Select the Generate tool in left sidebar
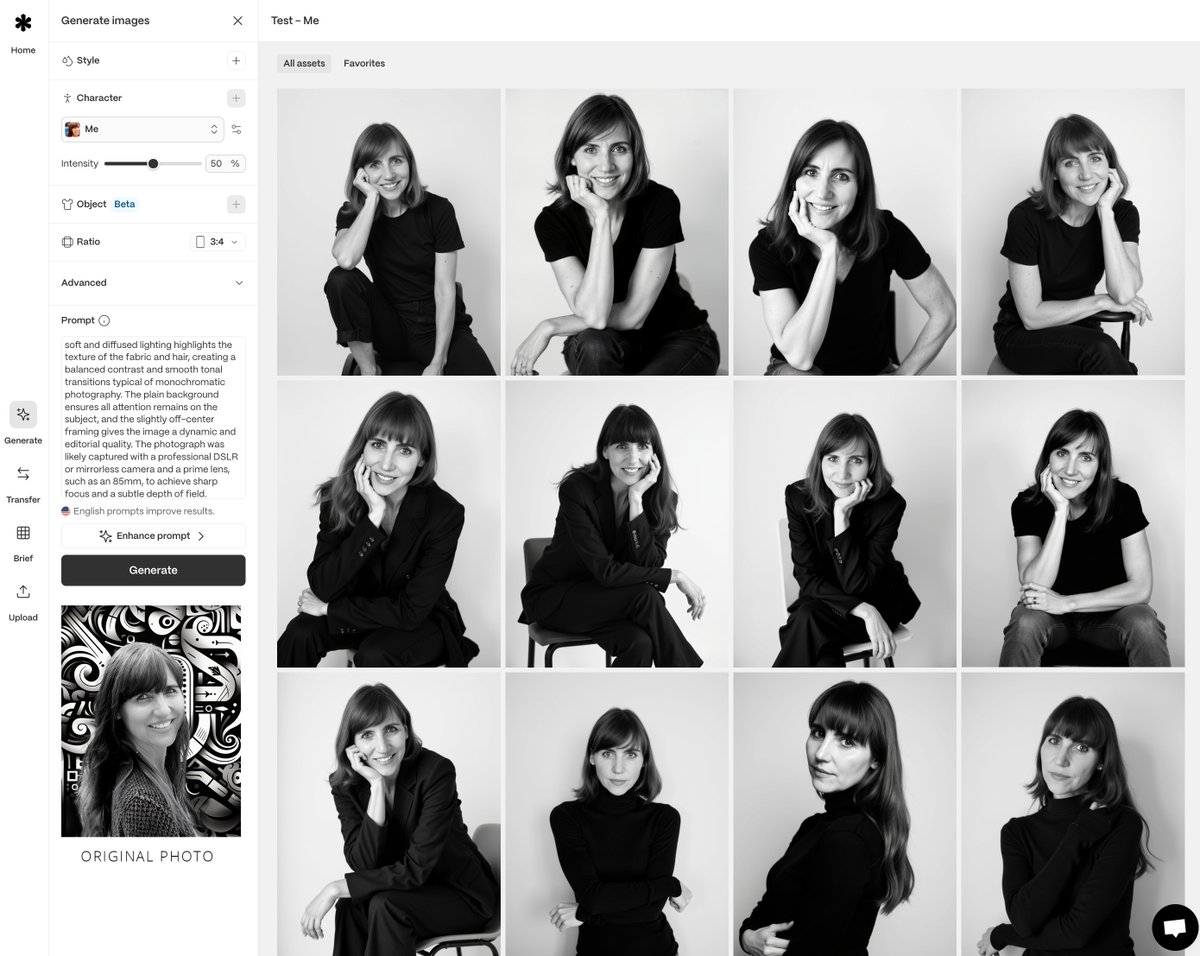 [22, 421]
